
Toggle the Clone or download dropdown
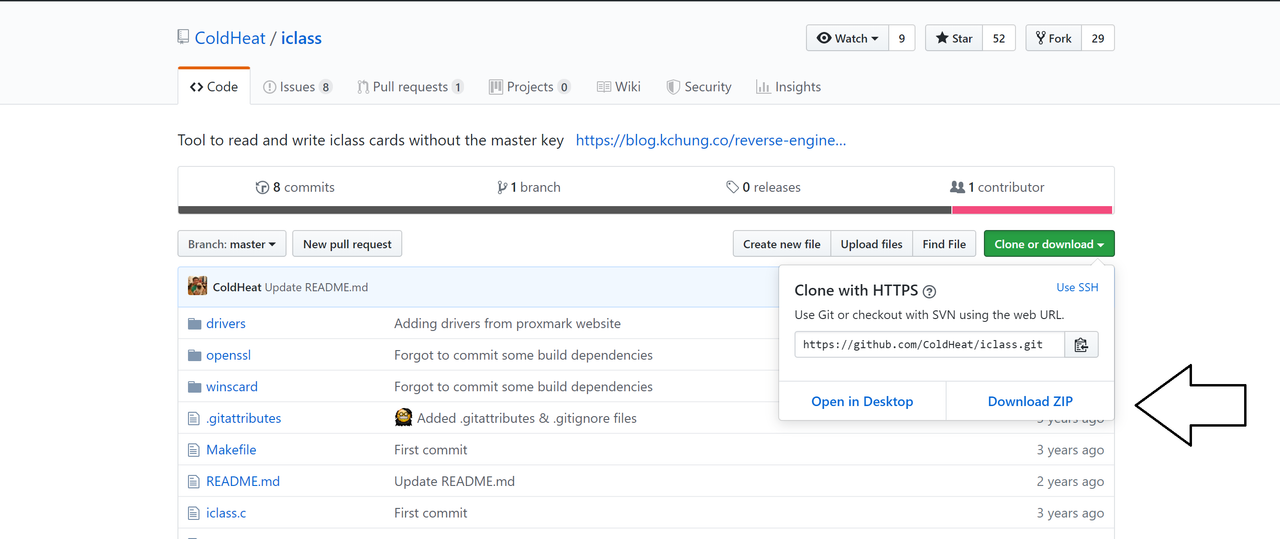click(x=1049, y=244)
